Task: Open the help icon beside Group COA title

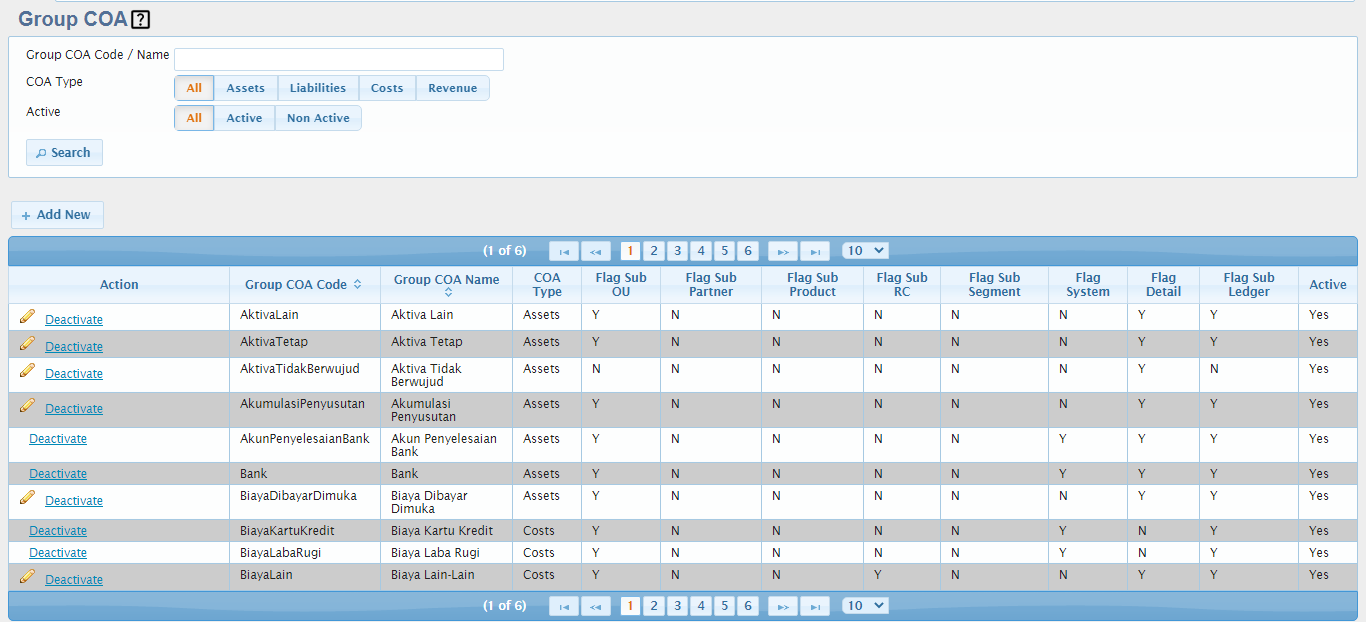Action: click(x=140, y=19)
